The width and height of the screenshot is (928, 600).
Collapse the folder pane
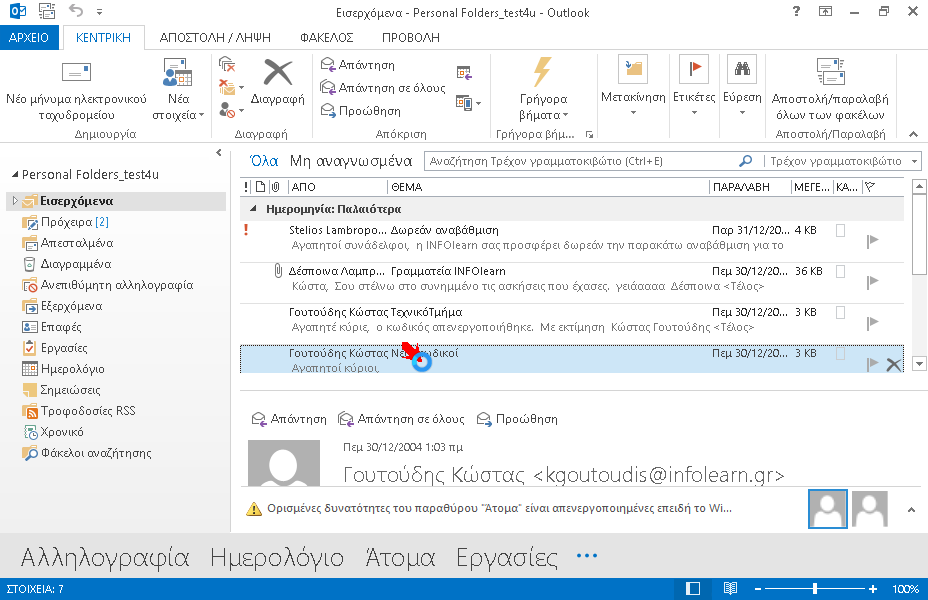219,153
